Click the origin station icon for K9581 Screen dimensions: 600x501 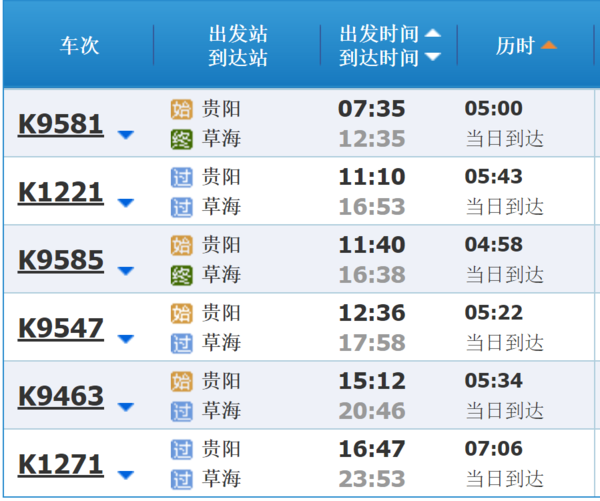(181, 109)
